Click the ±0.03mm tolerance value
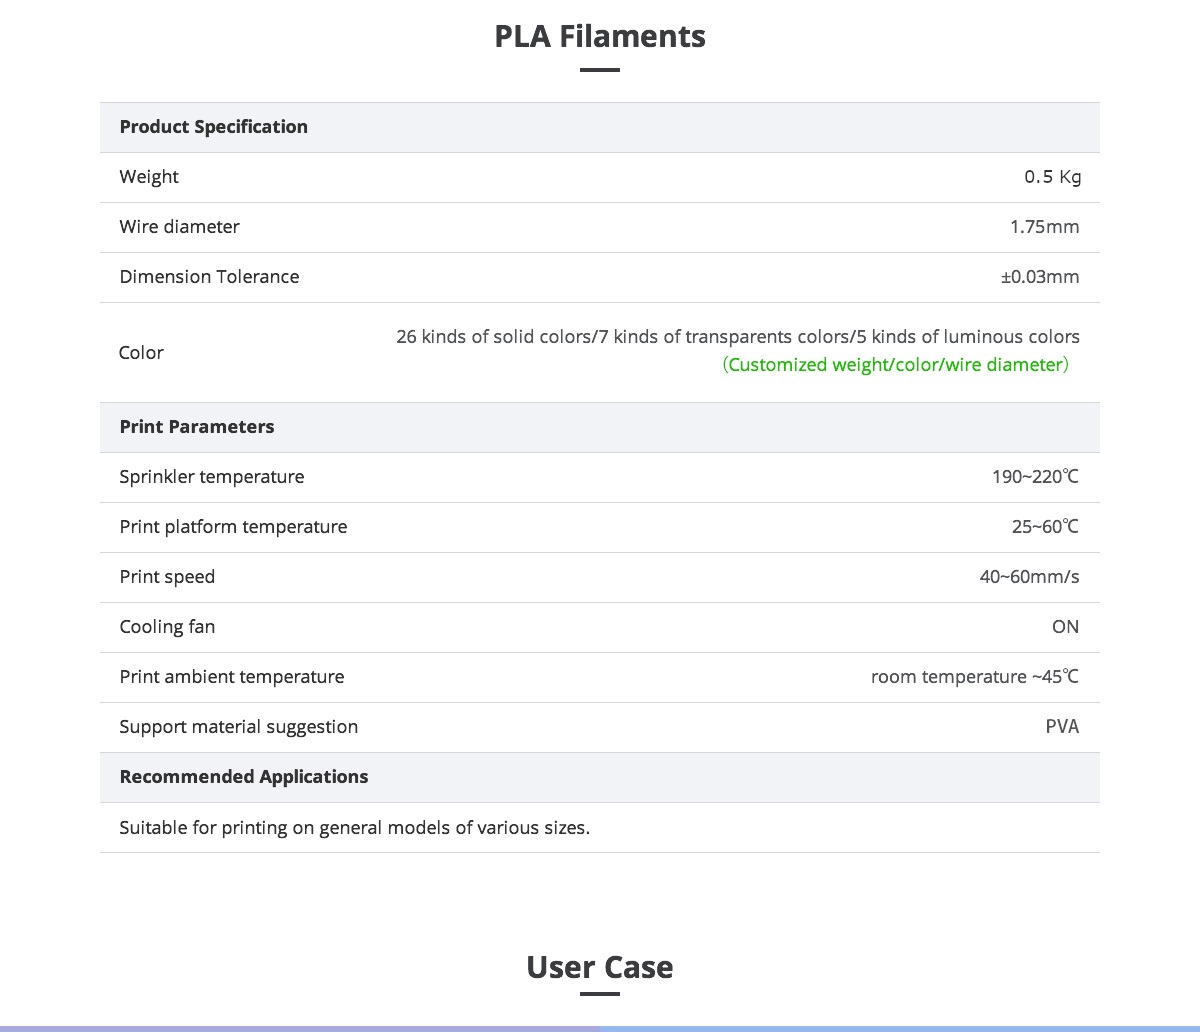This screenshot has height=1032, width=1200. pyautogui.click(x=1040, y=277)
